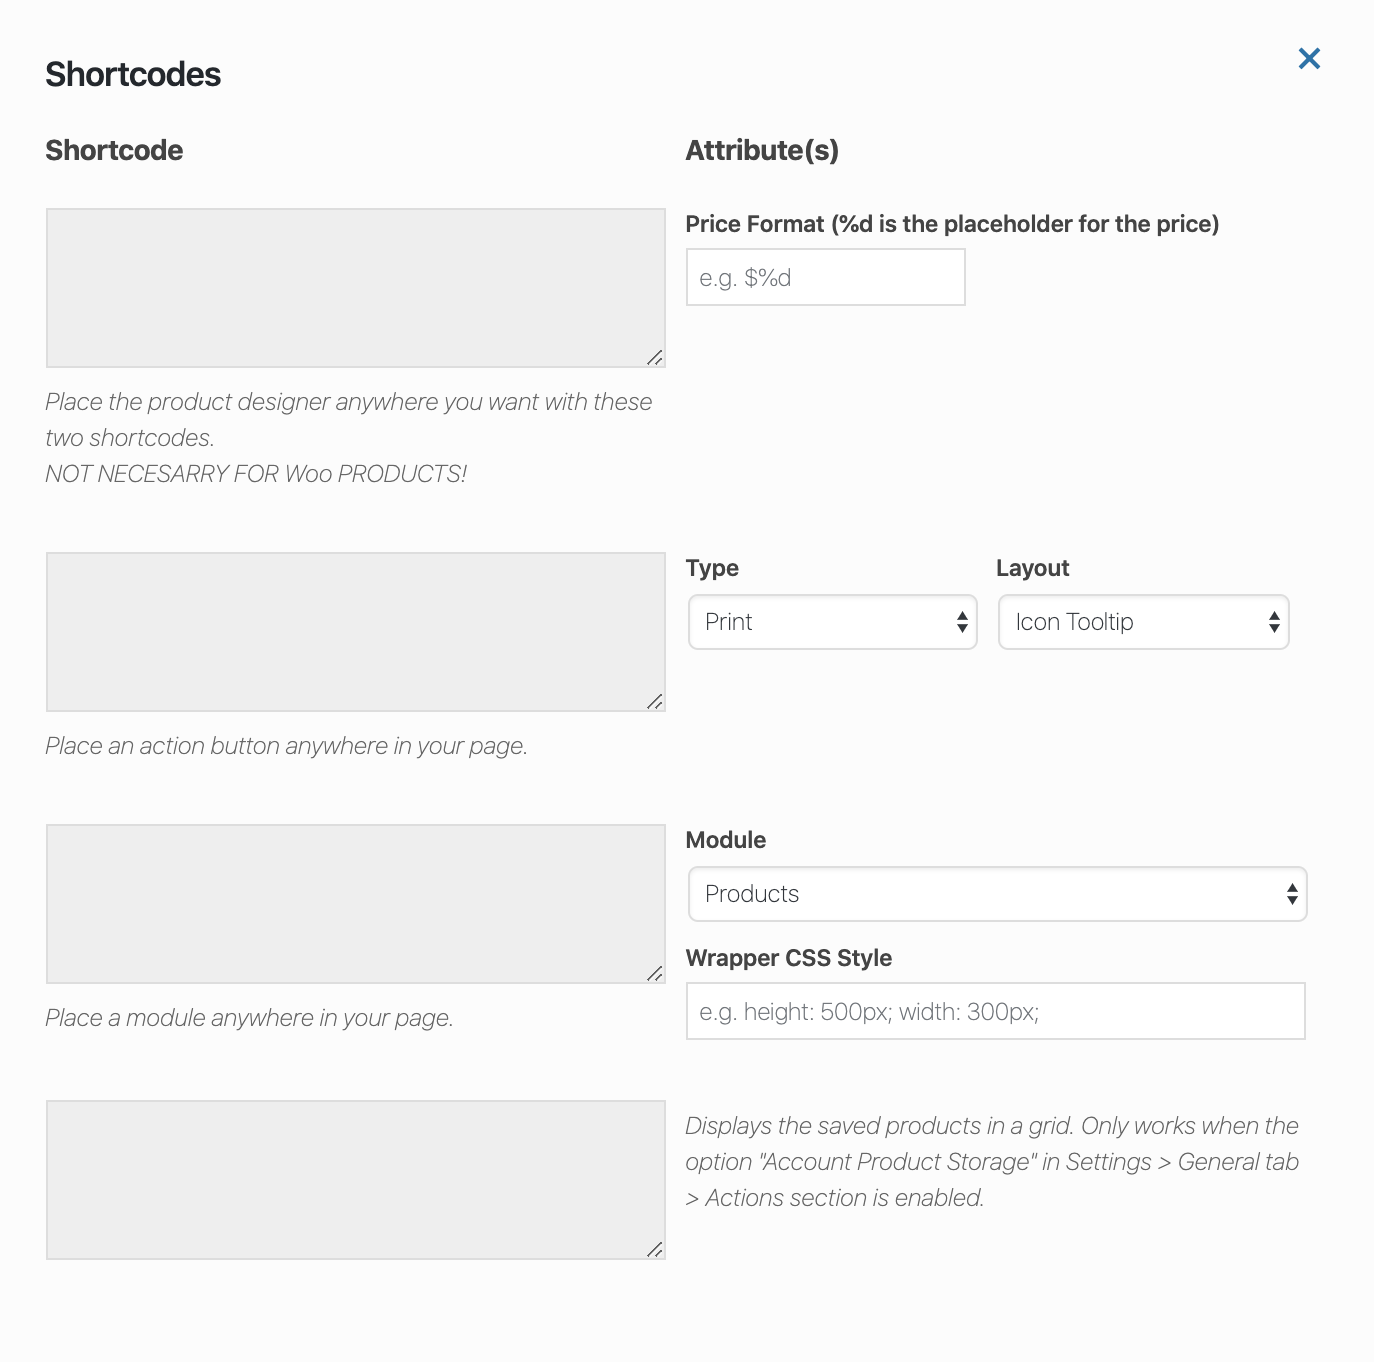Click the Attribute(s) column header

(762, 150)
